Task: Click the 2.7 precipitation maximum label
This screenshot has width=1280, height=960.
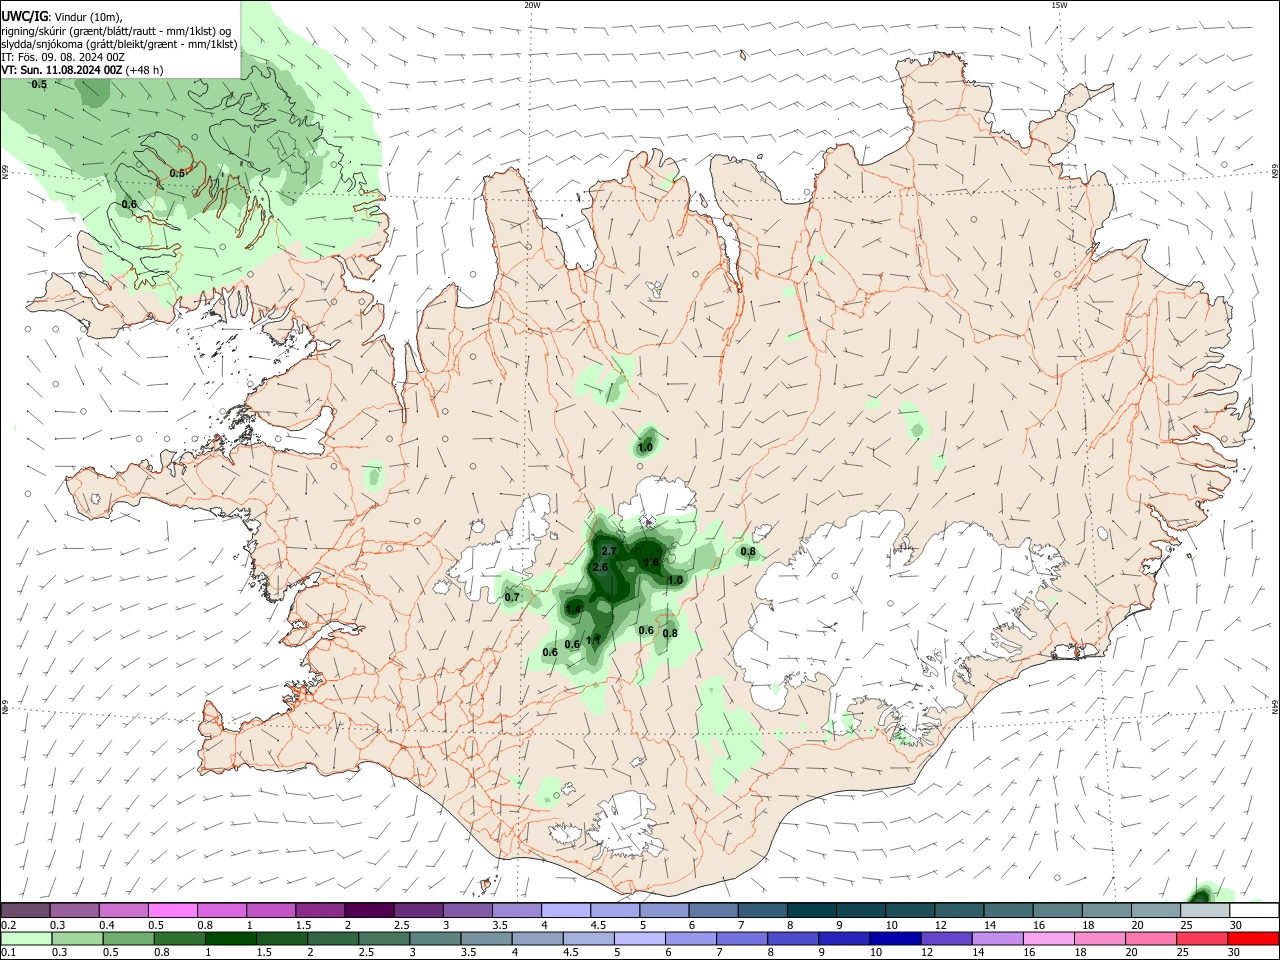Action: (609, 552)
